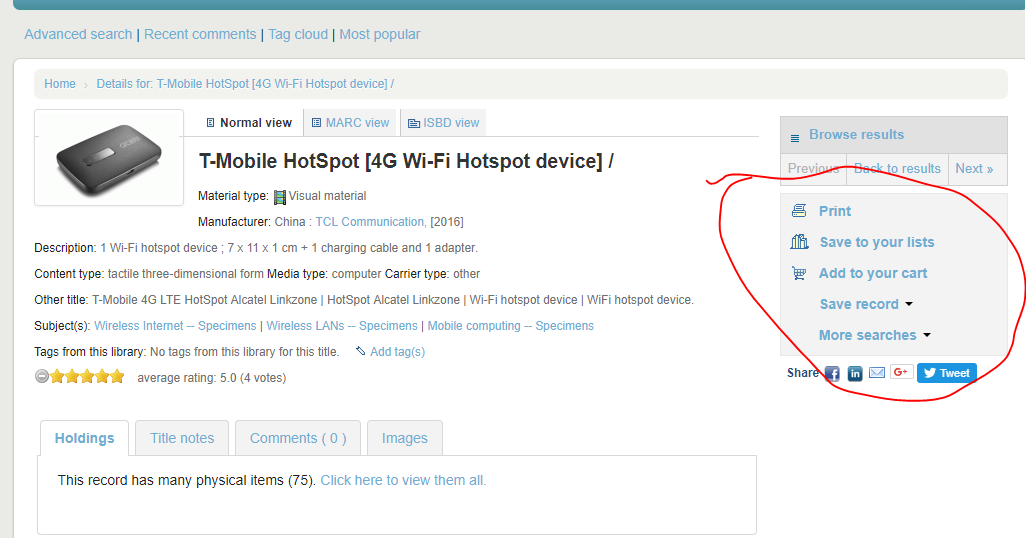
Task: Go to Next search result
Action: (974, 168)
